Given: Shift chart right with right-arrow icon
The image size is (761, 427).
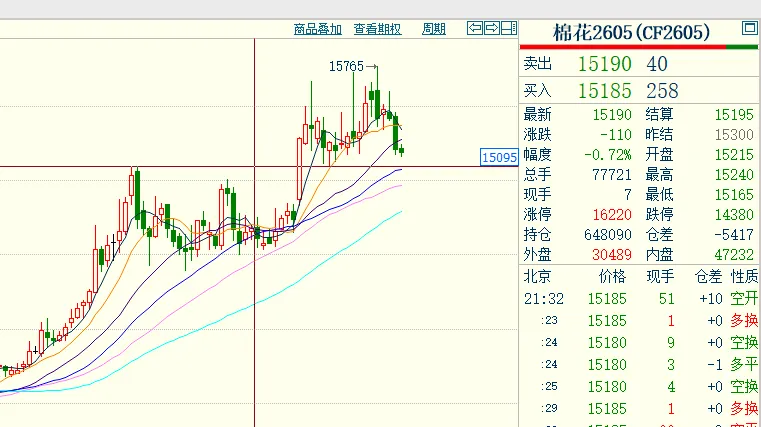Looking at the screenshot, I should pyautogui.click(x=492, y=28).
